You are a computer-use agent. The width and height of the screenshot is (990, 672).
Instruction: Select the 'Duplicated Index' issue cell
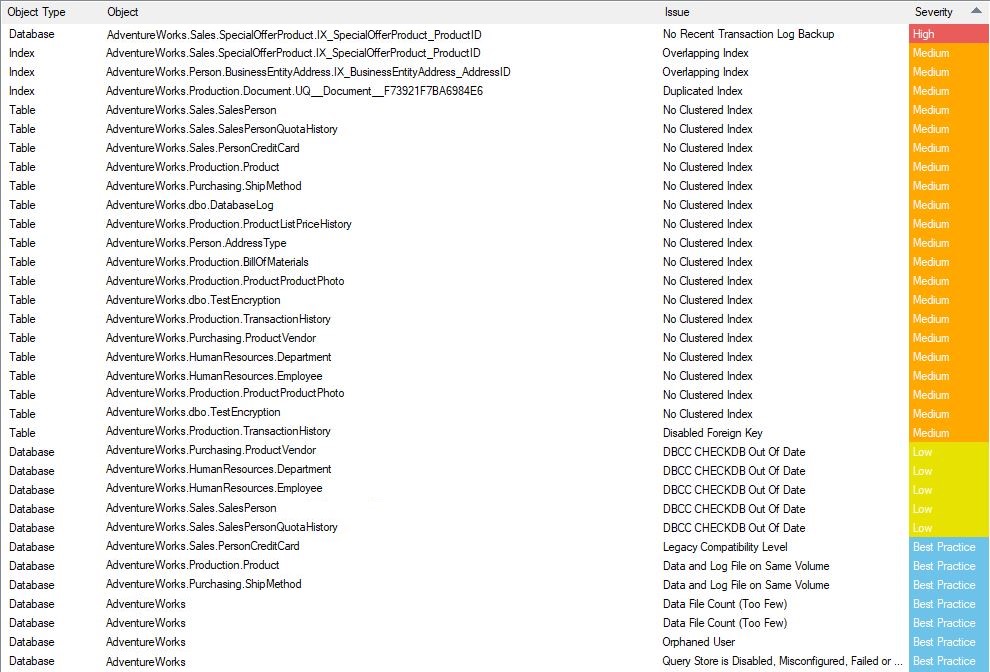pyautogui.click(x=703, y=91)
